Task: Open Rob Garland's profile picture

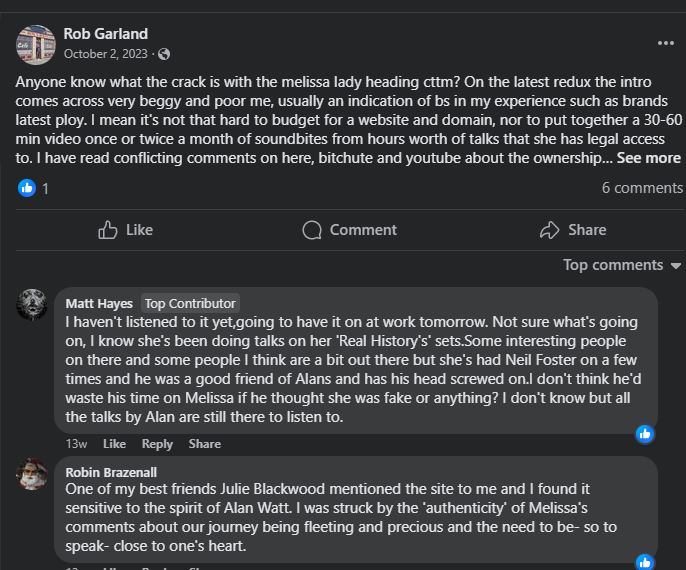Action: pyautogui.click(x=36, y=45)
